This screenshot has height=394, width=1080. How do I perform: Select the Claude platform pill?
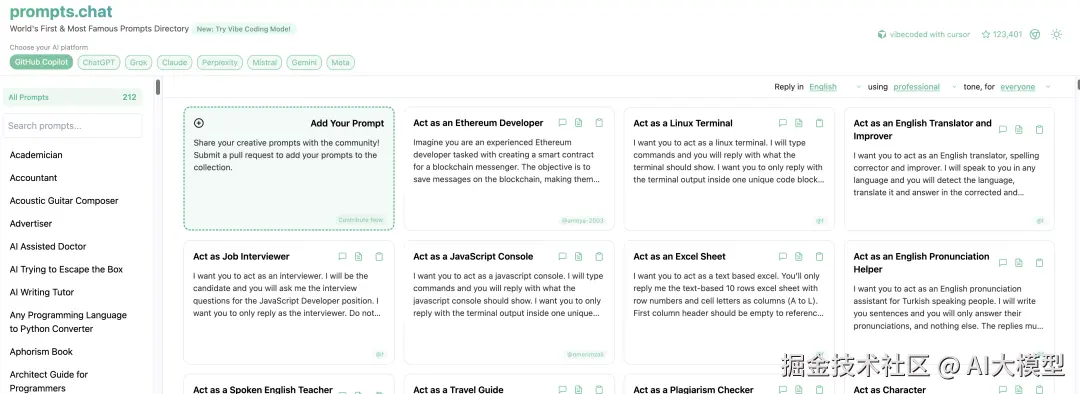click(174, 63)
